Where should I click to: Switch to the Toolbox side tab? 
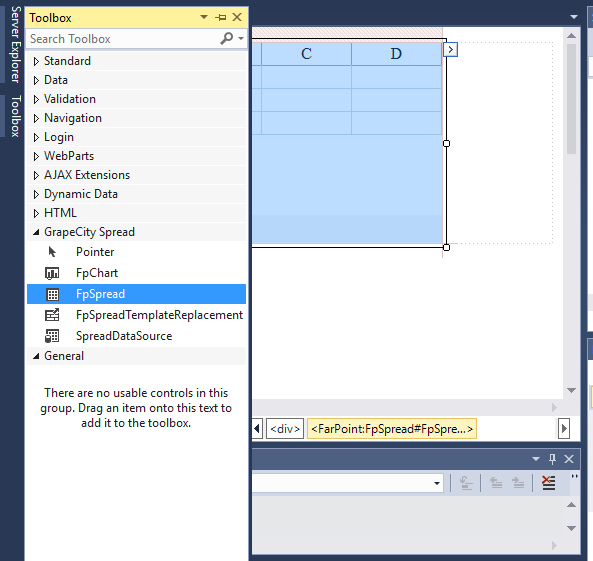[x=15, y=116]
